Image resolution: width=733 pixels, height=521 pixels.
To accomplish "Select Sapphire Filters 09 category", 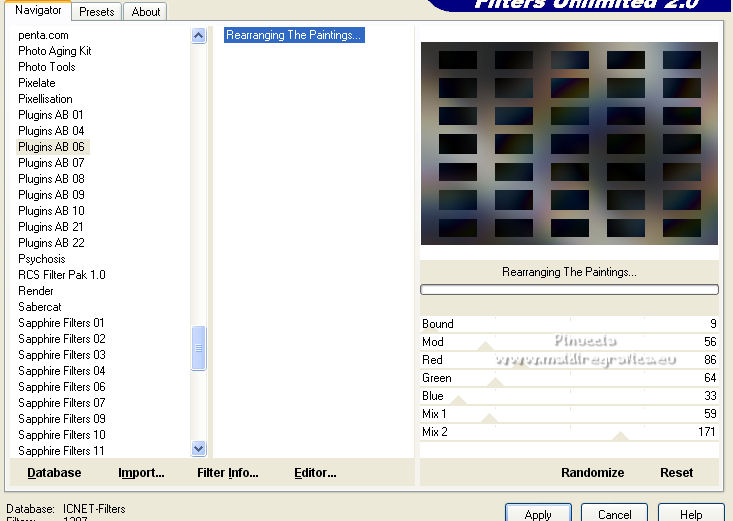I will [x=62, y=419].
